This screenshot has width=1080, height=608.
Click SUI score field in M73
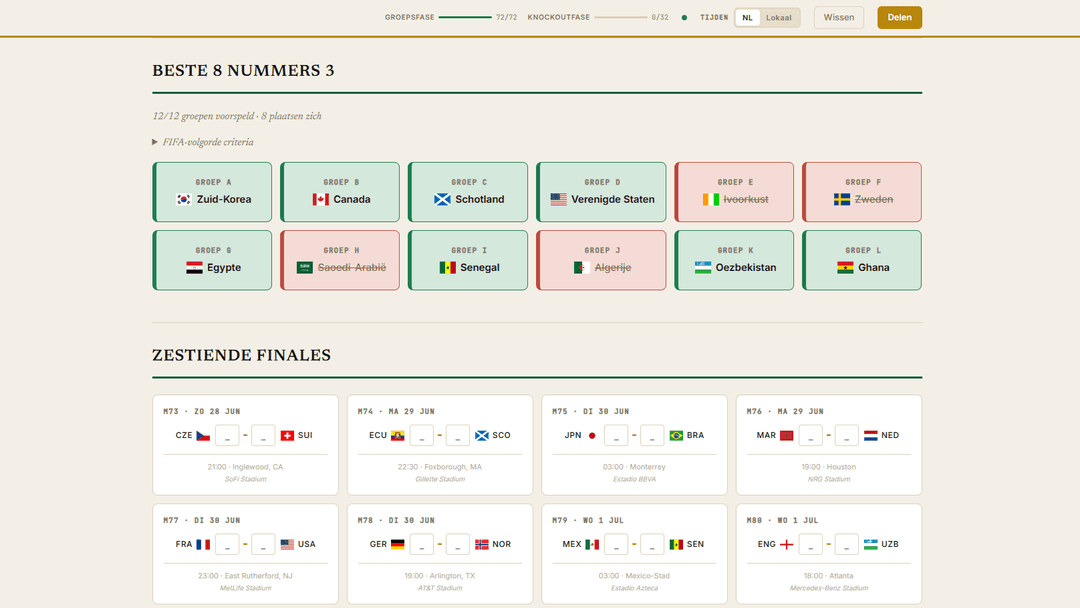click(x=263, y=436)
